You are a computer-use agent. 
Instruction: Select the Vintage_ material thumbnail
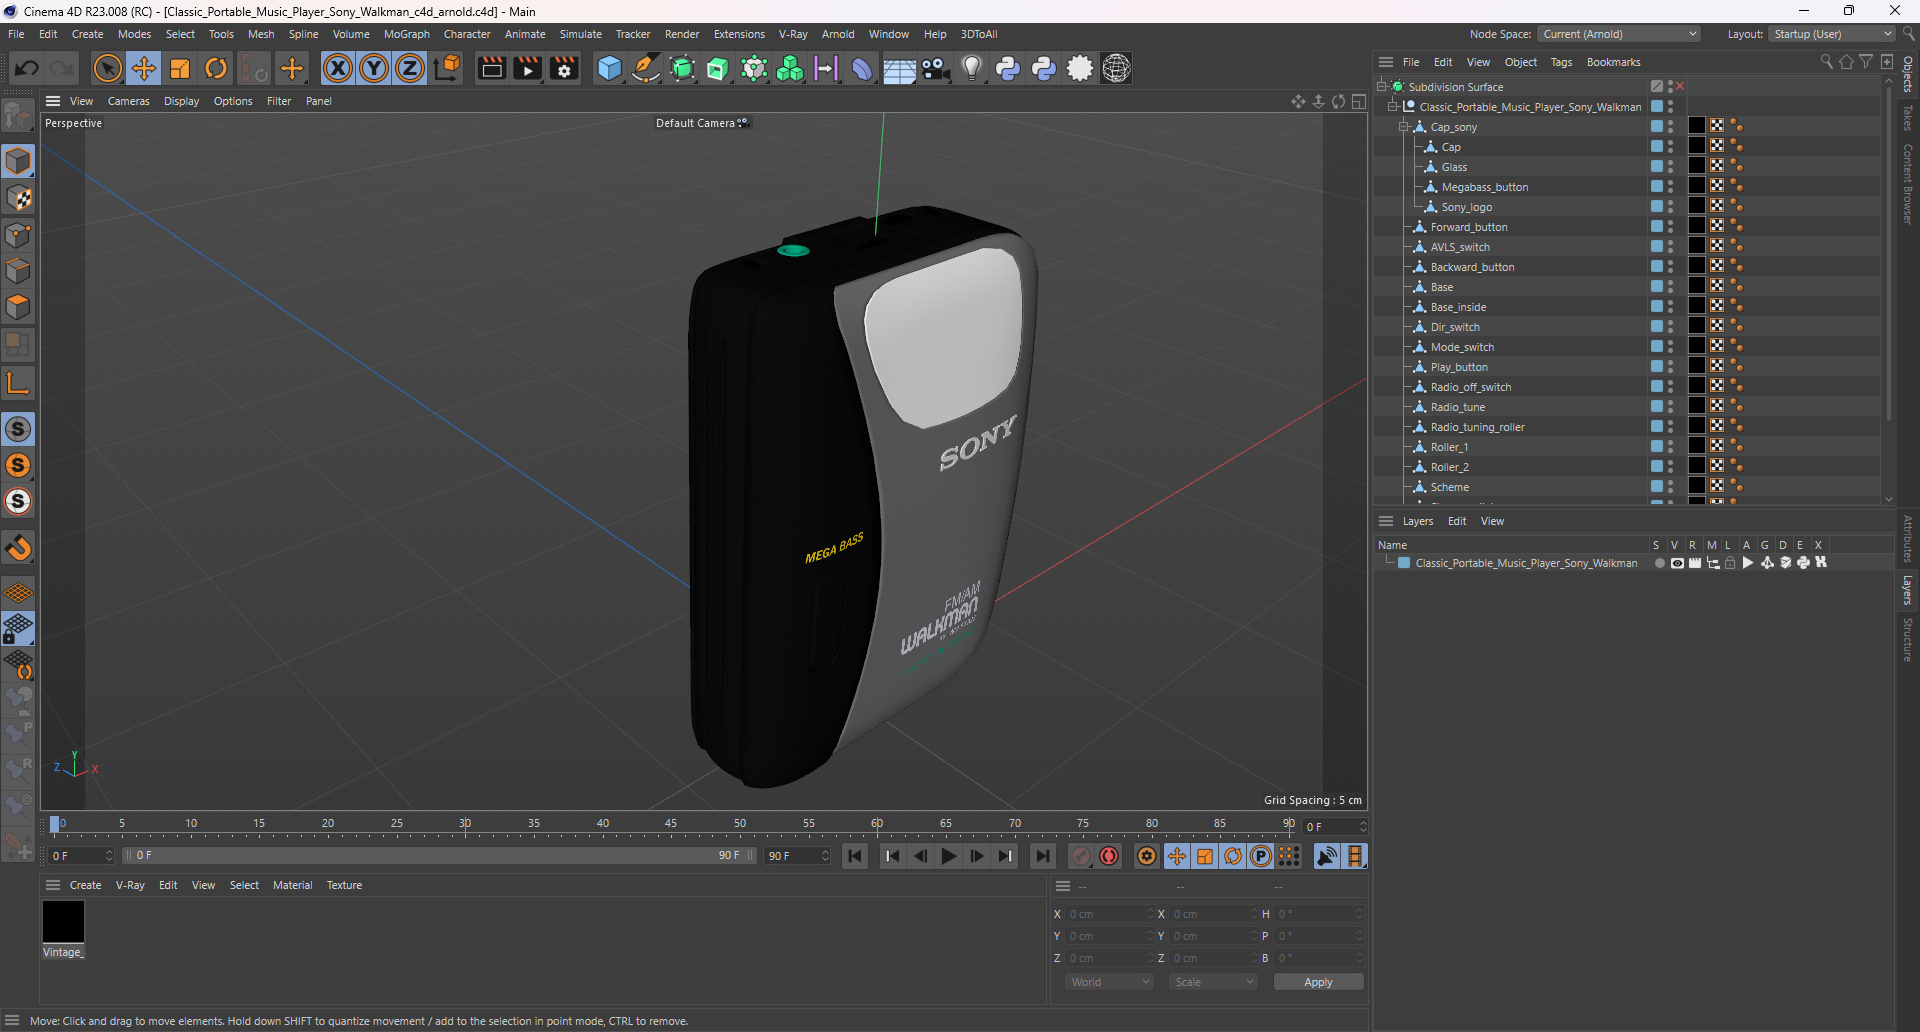pyautogui.click(x=63, y=921)
